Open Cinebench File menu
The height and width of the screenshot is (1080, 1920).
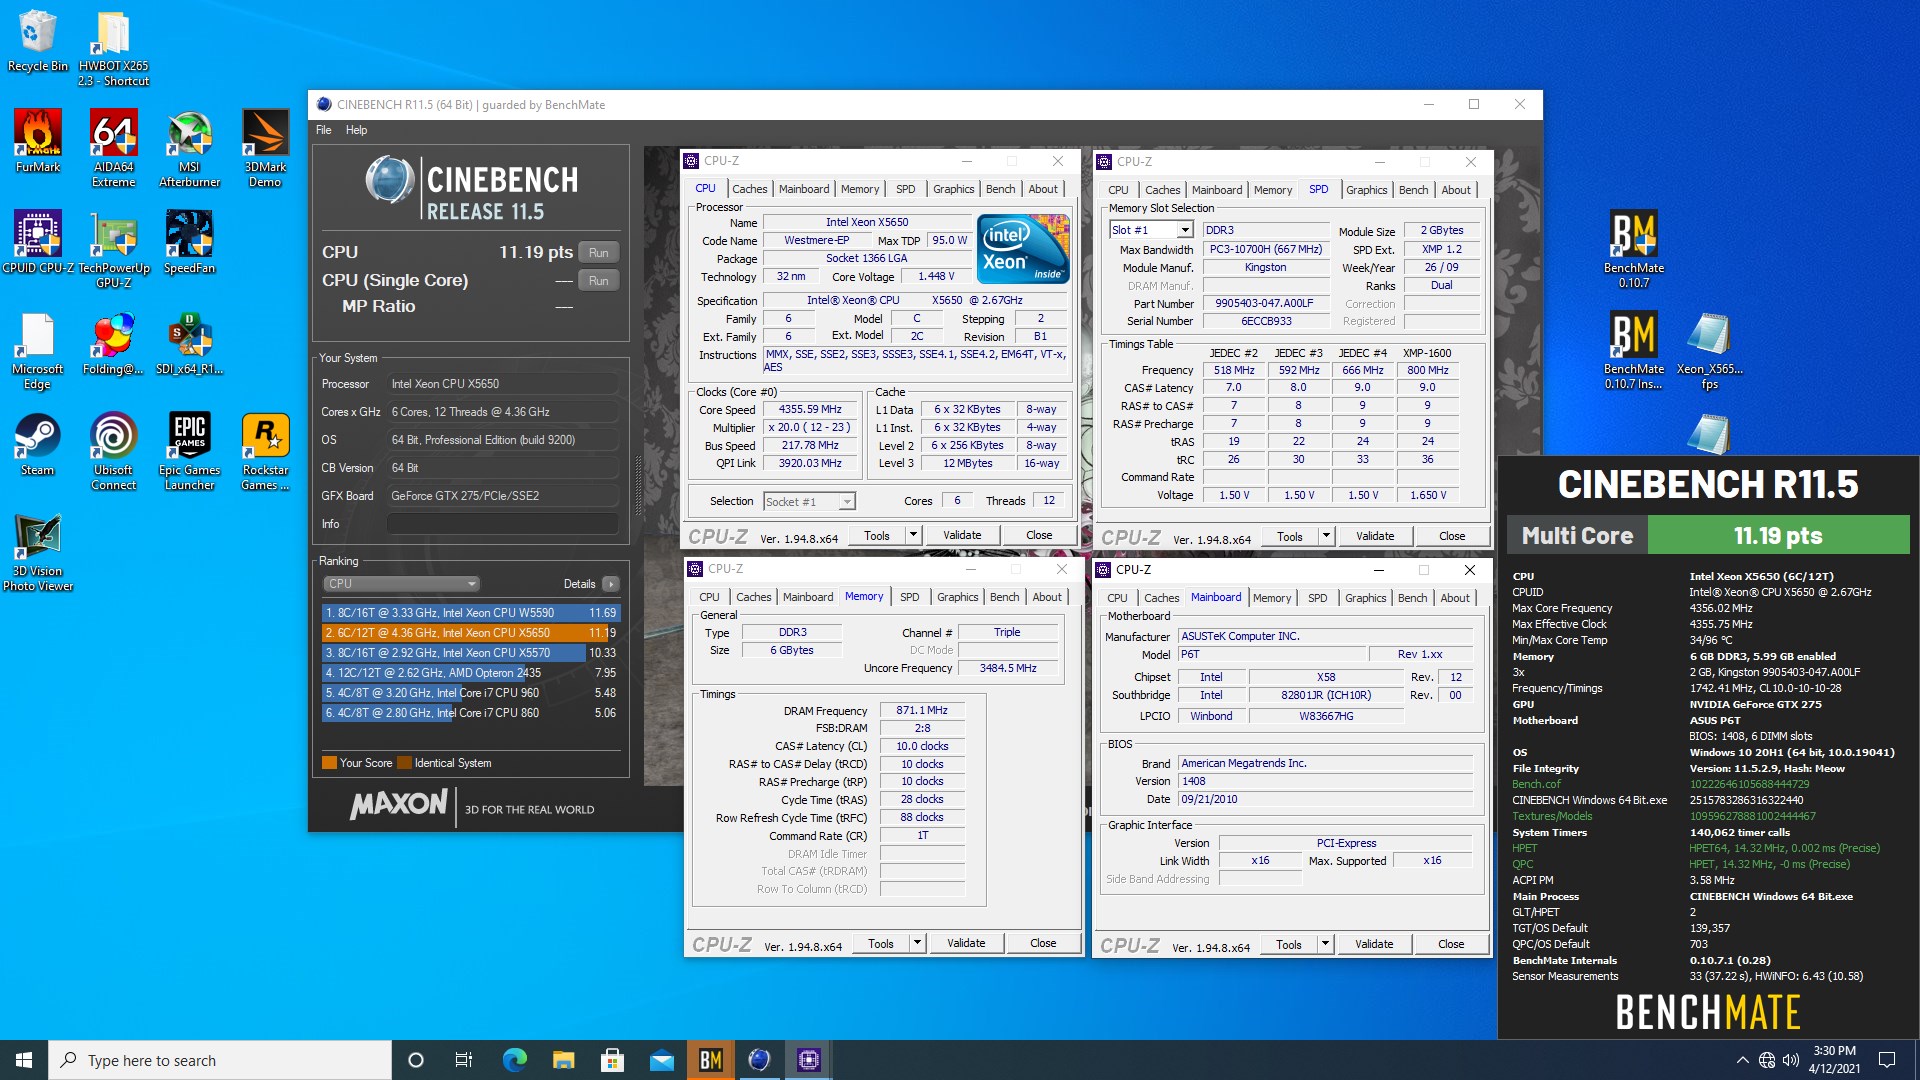click(323, 130)
